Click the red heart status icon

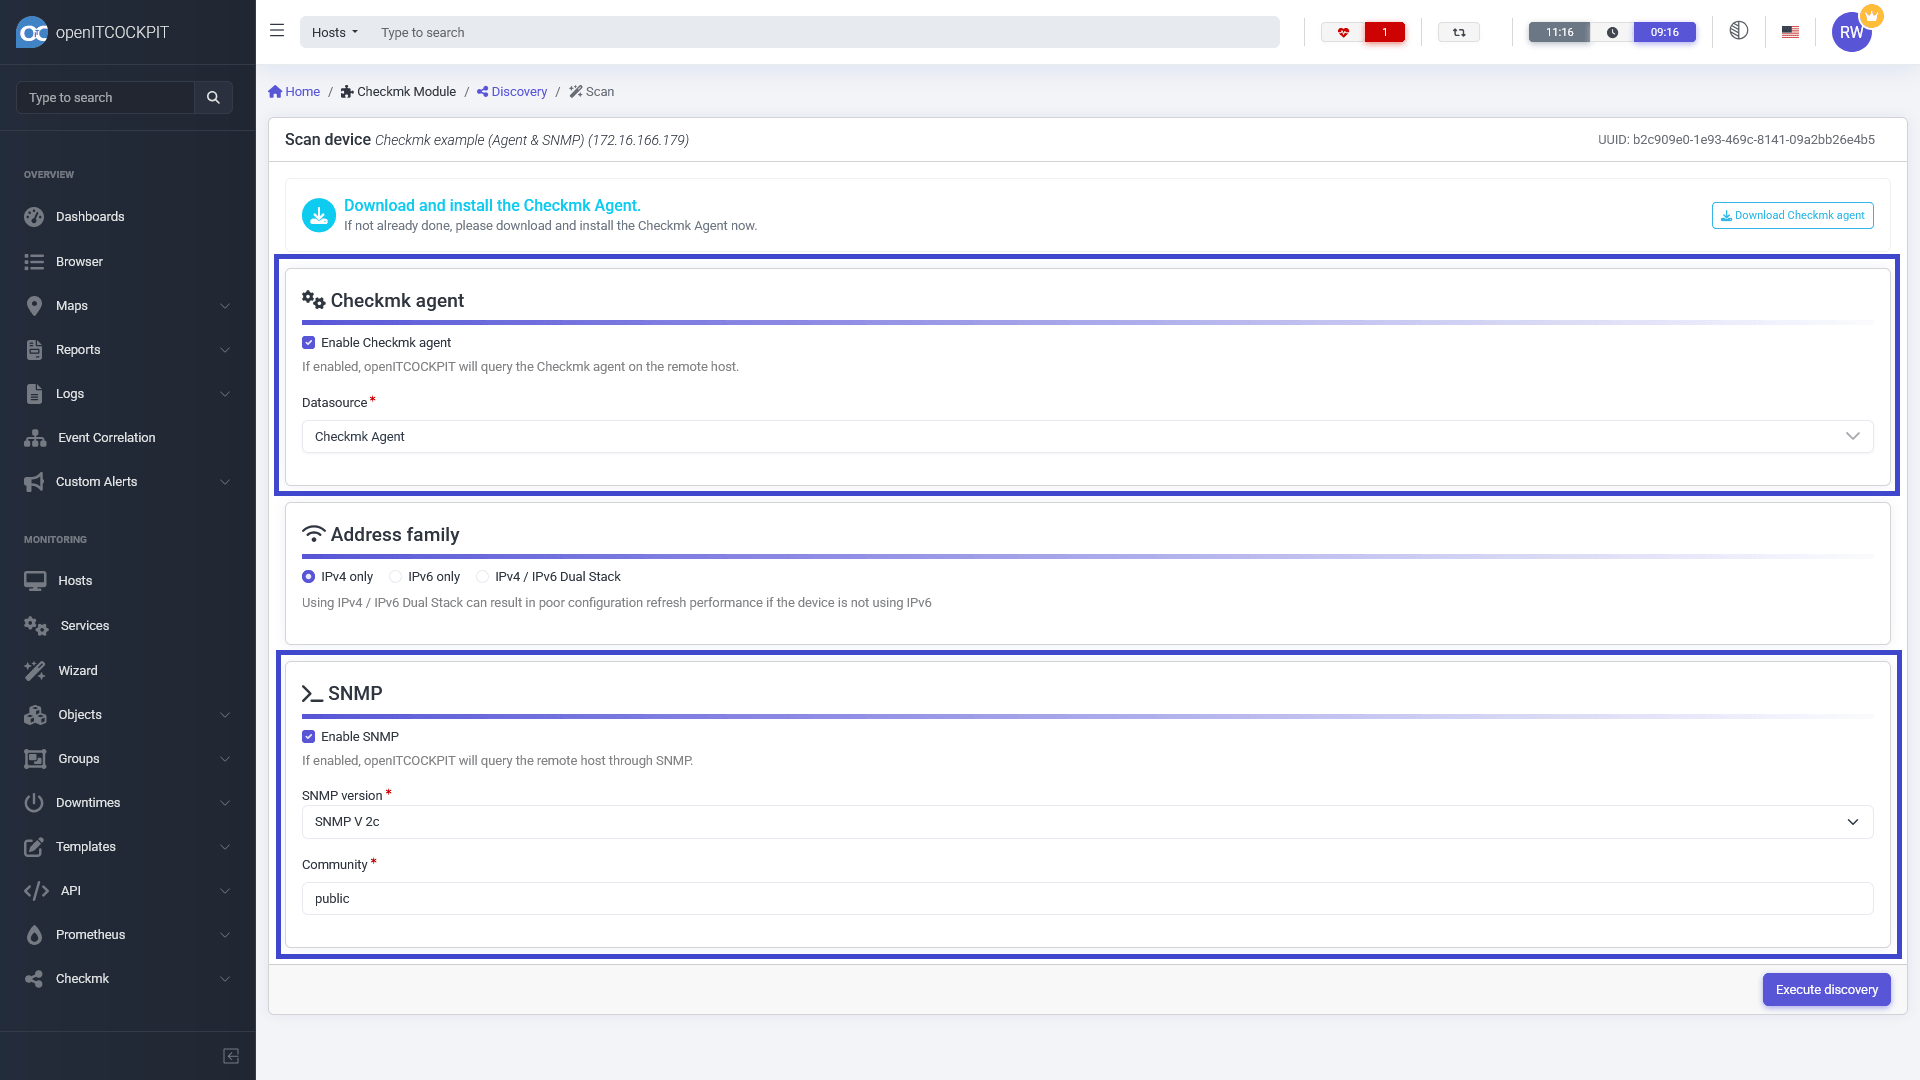1343,32
